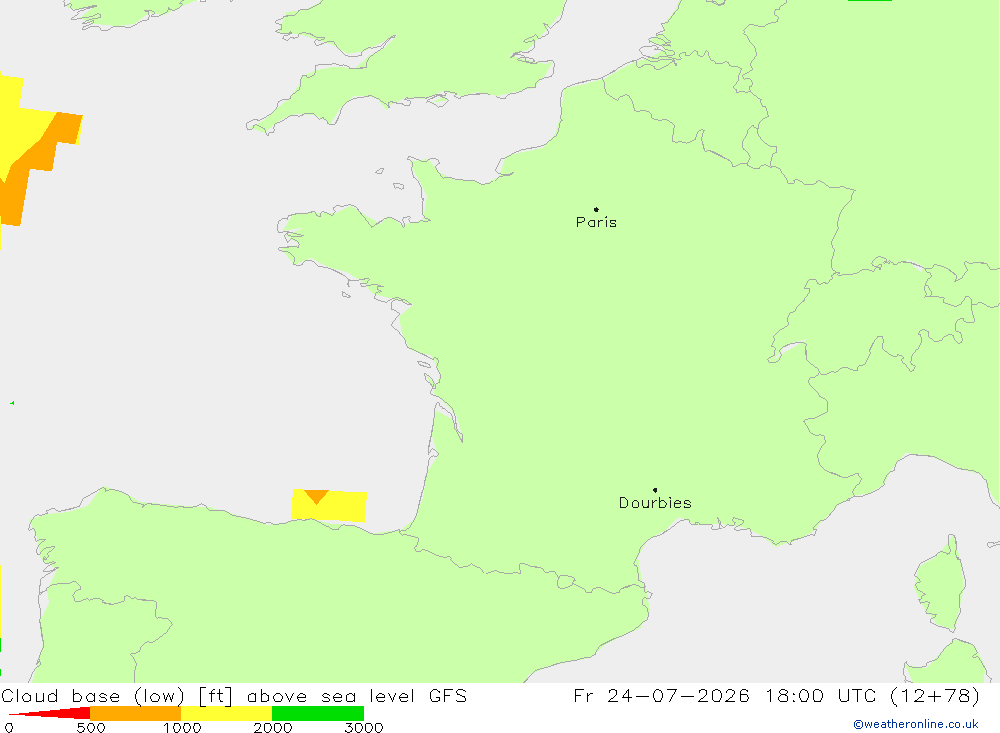Click the orange 500-1000 legend segment
Image resolution: width=1000 pixels, height=733 pixels.
point(136,713)
